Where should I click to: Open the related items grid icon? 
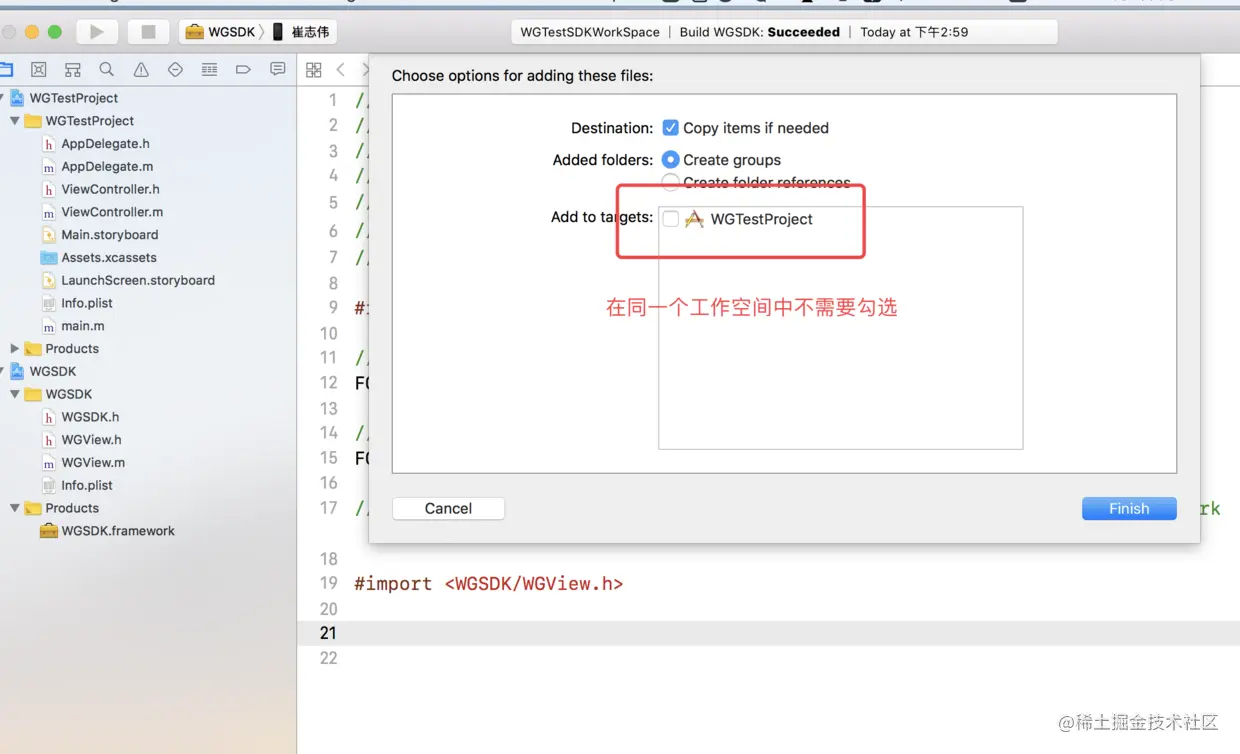[314, 70]
